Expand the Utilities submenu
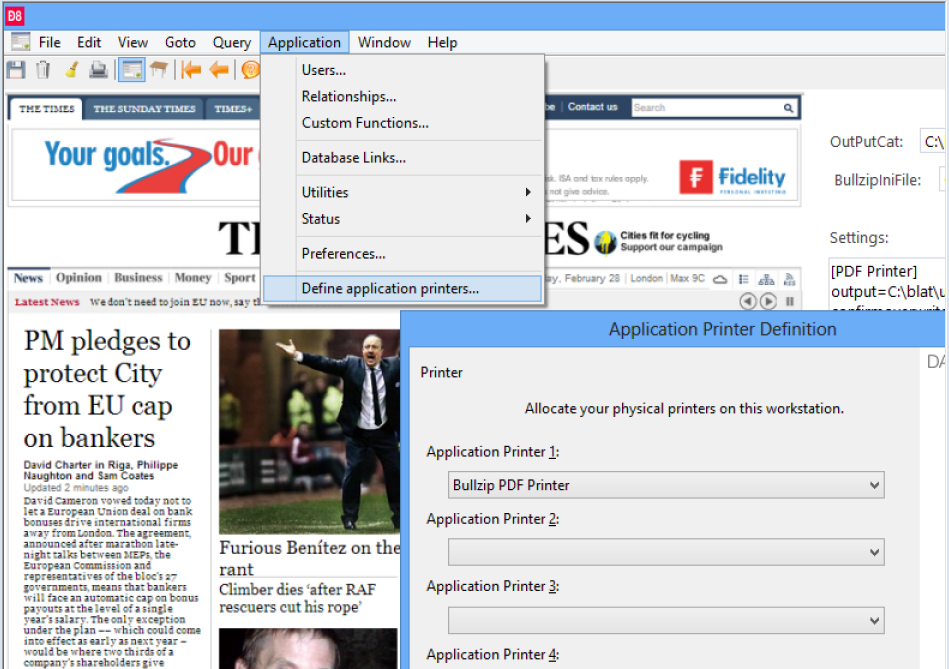 coord(402,193)
